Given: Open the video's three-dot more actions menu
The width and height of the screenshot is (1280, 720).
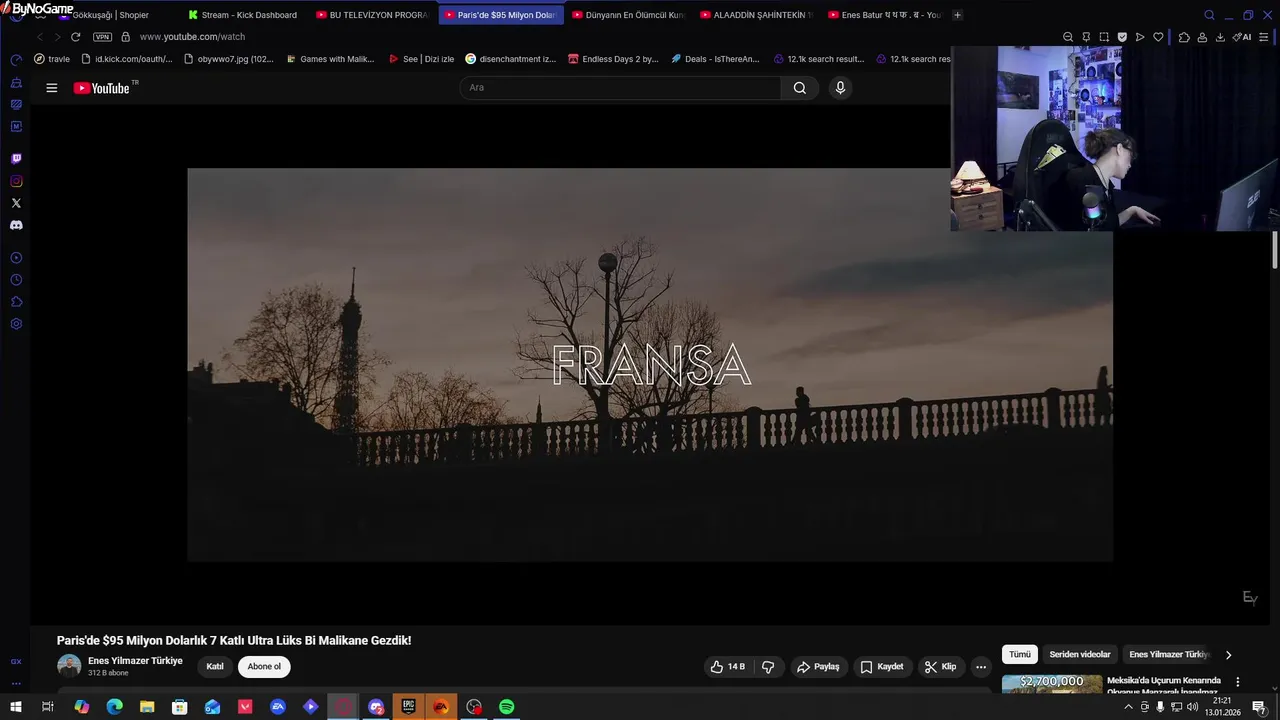Looking at the screenshot, I should (981, 667).
